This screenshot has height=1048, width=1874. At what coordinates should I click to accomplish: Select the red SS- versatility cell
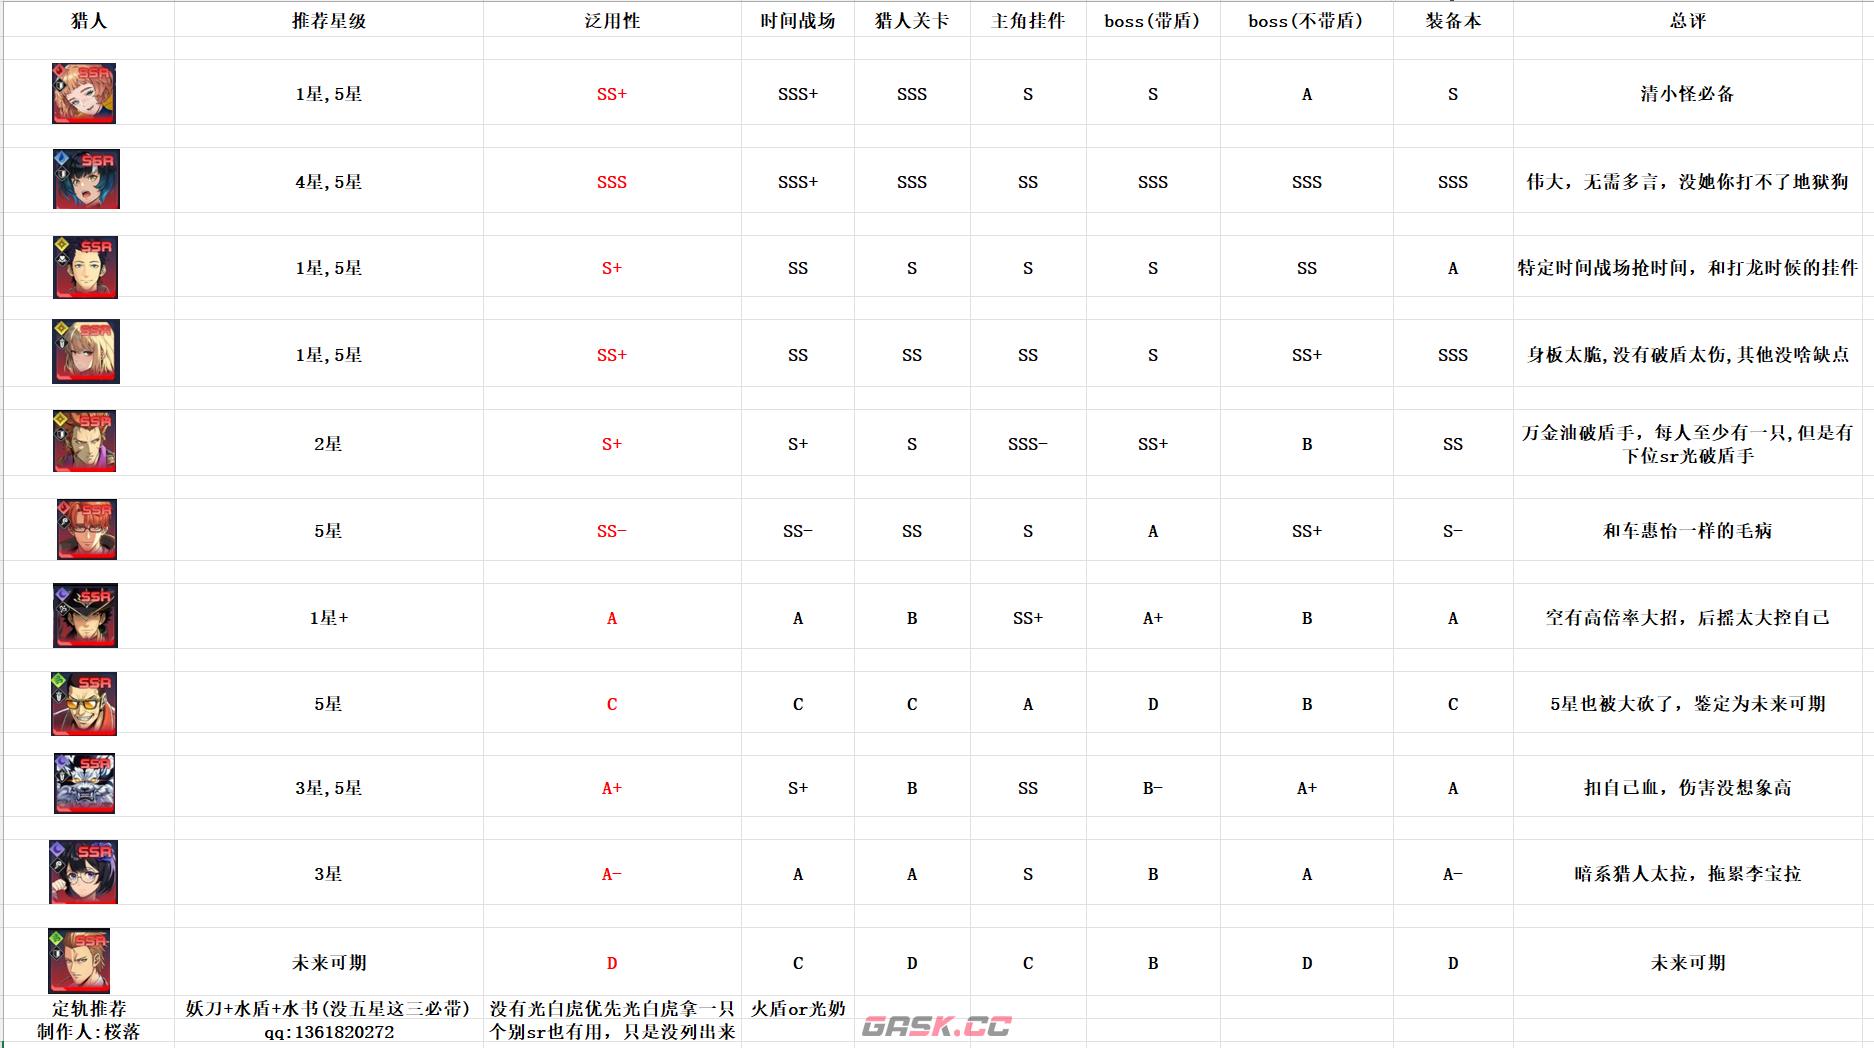pos(612,531)
